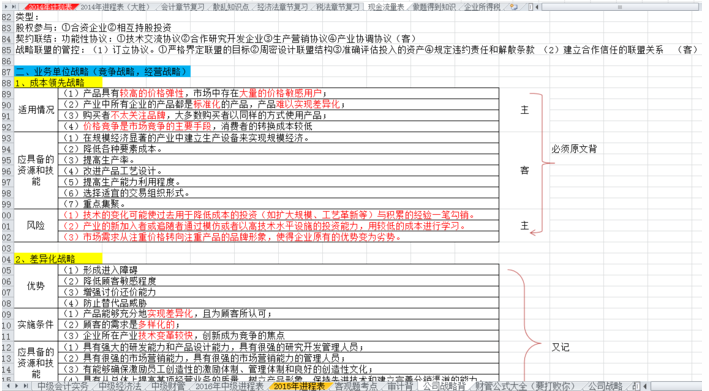709x391 pixels.
Task: Click the top horizontal scrollbar thumb
Action: click(x=619, y=7)
